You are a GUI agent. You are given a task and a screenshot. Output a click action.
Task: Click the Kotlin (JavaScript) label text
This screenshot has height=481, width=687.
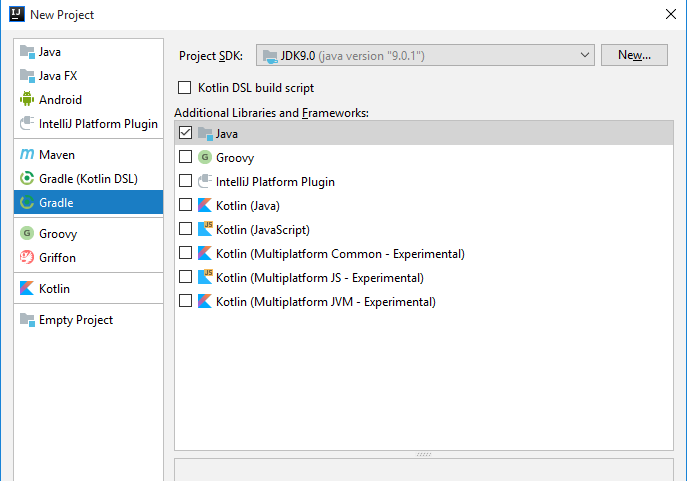click(x=263, y=230)
